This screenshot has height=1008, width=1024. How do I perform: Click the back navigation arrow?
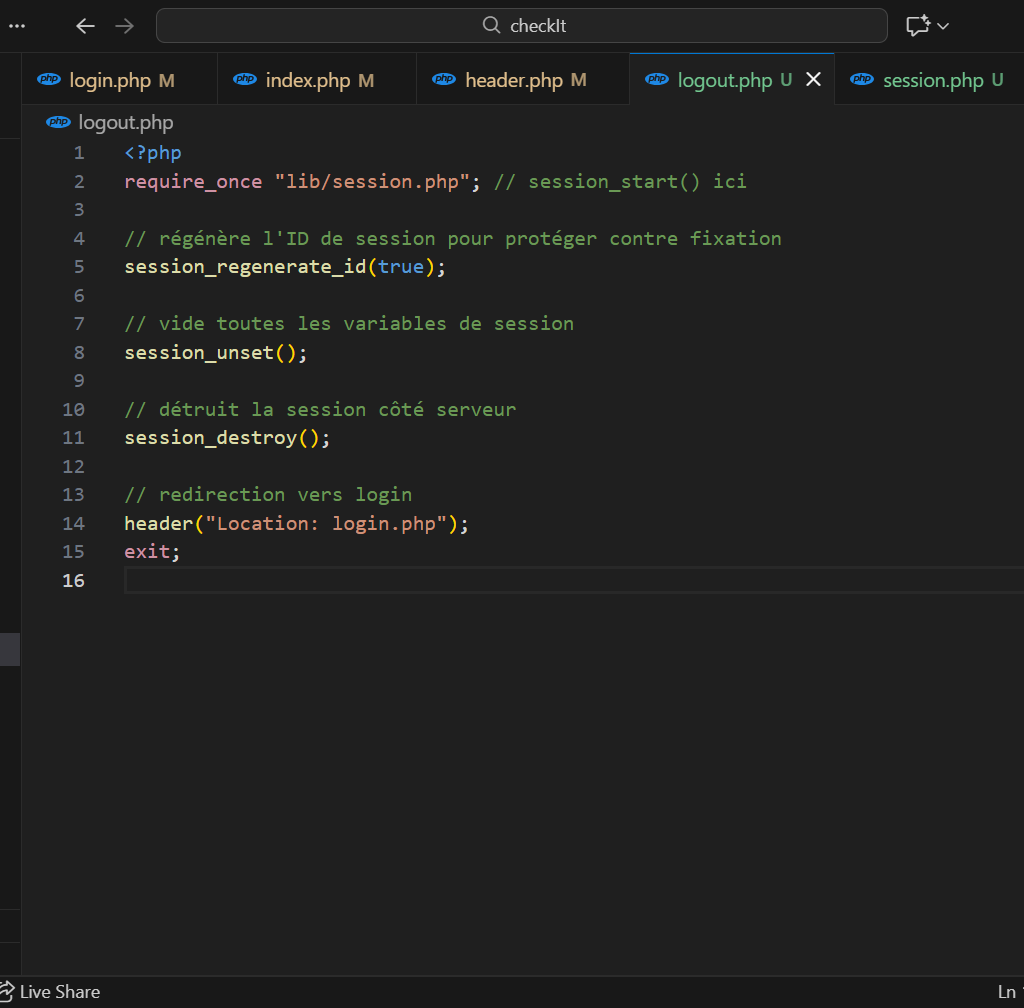tap(86, 26)
